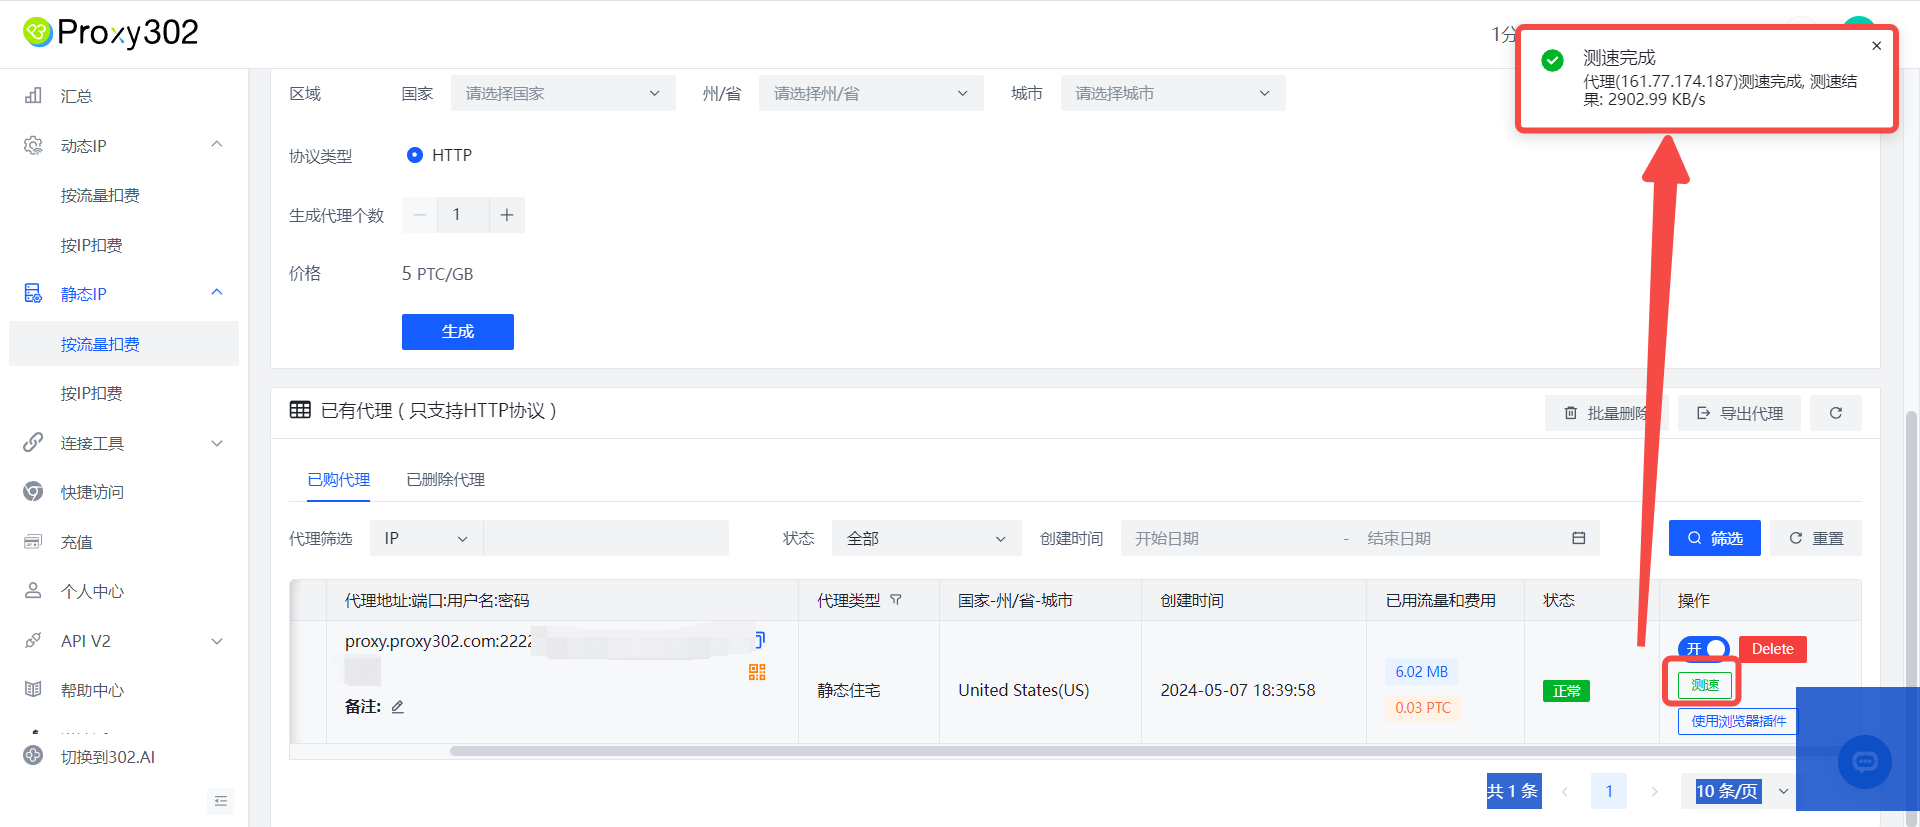Click the 使用浏览器插件 button

[x=1738, y=721]
